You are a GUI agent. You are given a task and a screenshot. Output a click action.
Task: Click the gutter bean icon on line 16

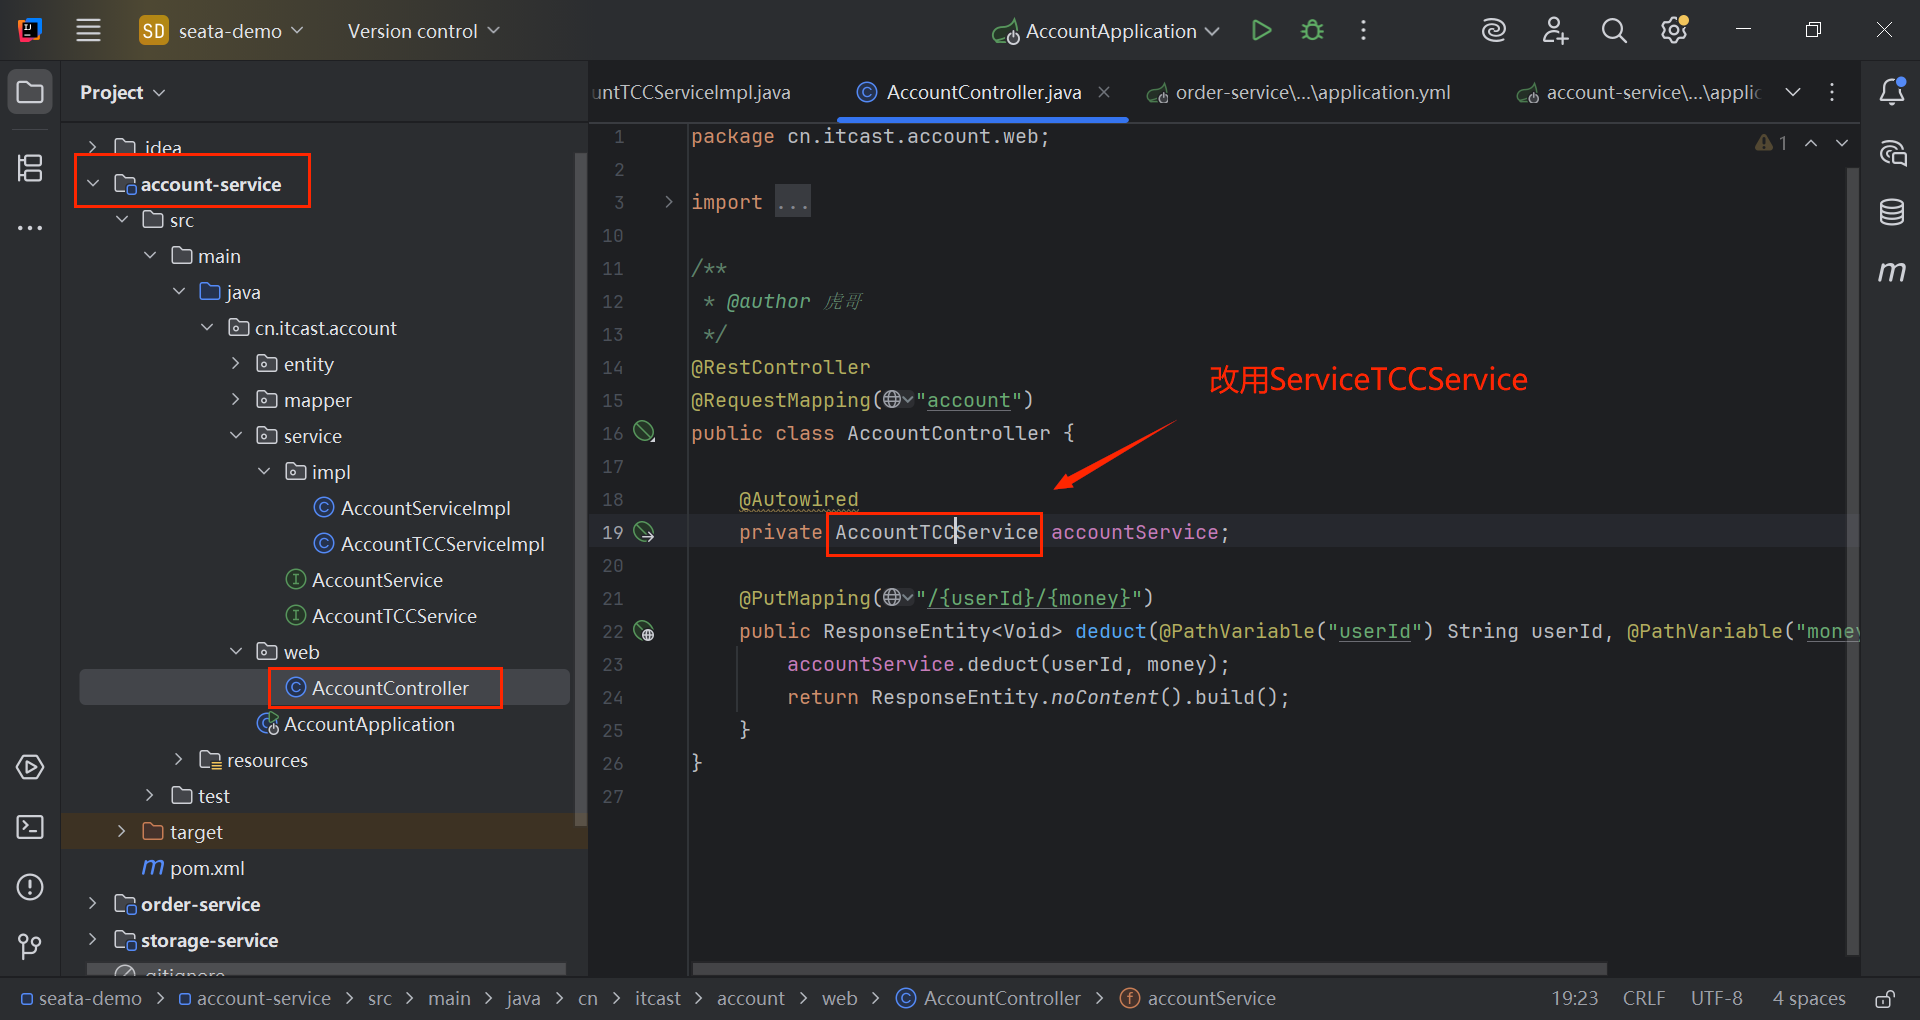tap(645, 432)
